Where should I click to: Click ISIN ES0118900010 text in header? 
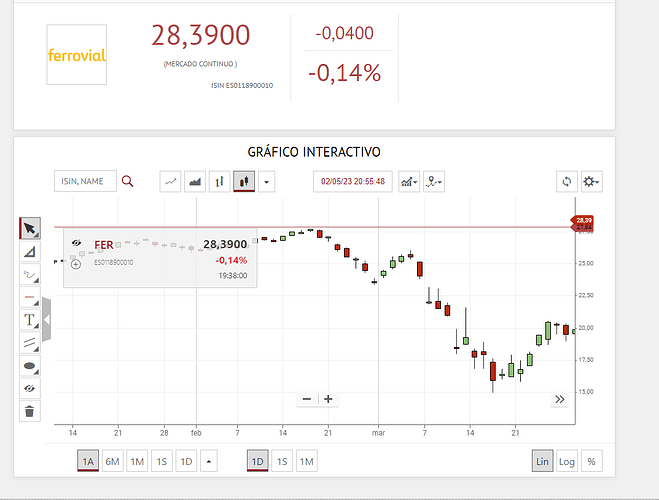click(x=242, y=85)
